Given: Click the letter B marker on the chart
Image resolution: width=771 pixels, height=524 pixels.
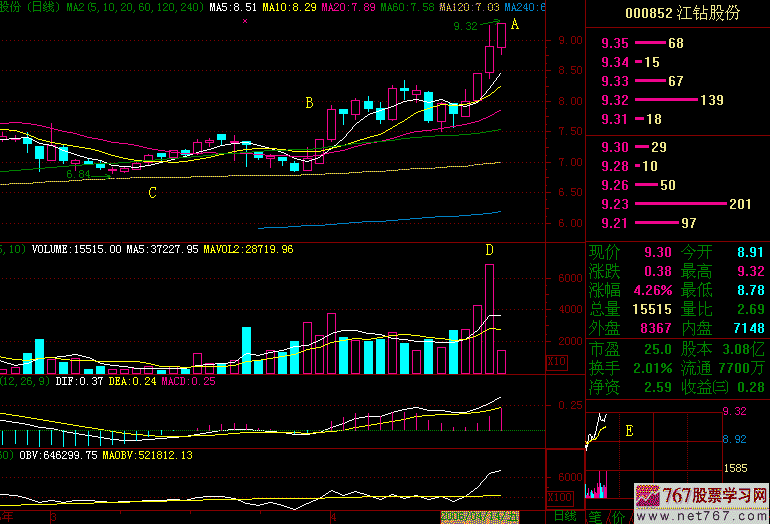Looking at the screenshot, I should click(x=309, y=102).
